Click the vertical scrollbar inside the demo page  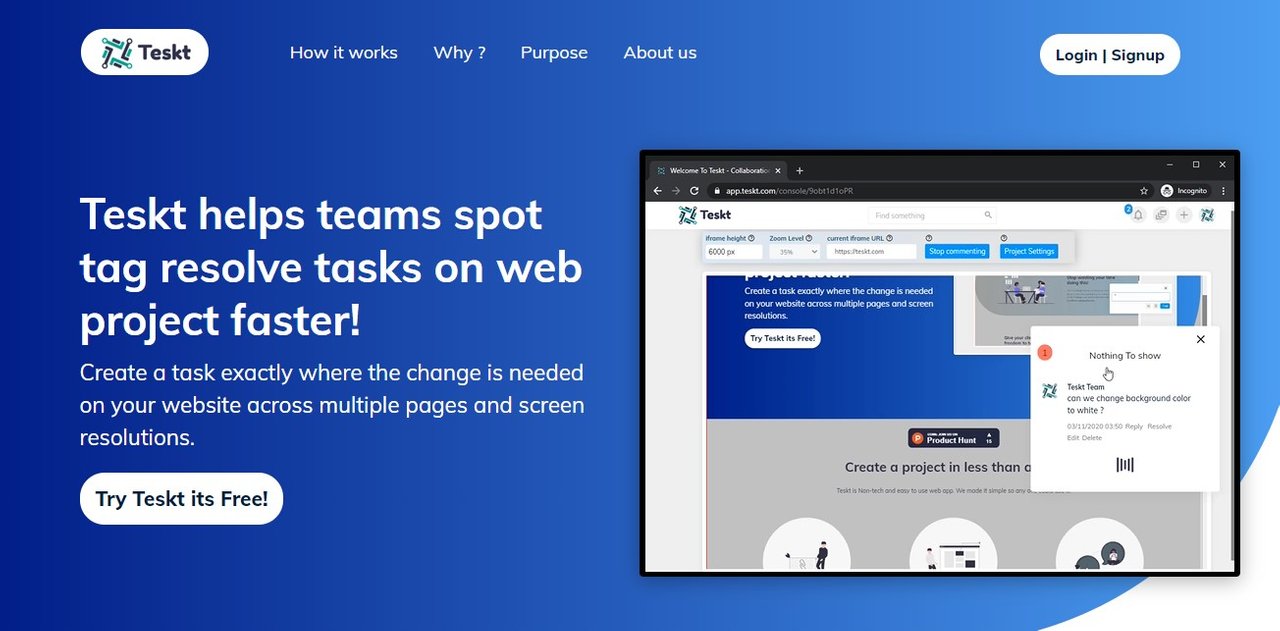click(x=1206, y=310)
